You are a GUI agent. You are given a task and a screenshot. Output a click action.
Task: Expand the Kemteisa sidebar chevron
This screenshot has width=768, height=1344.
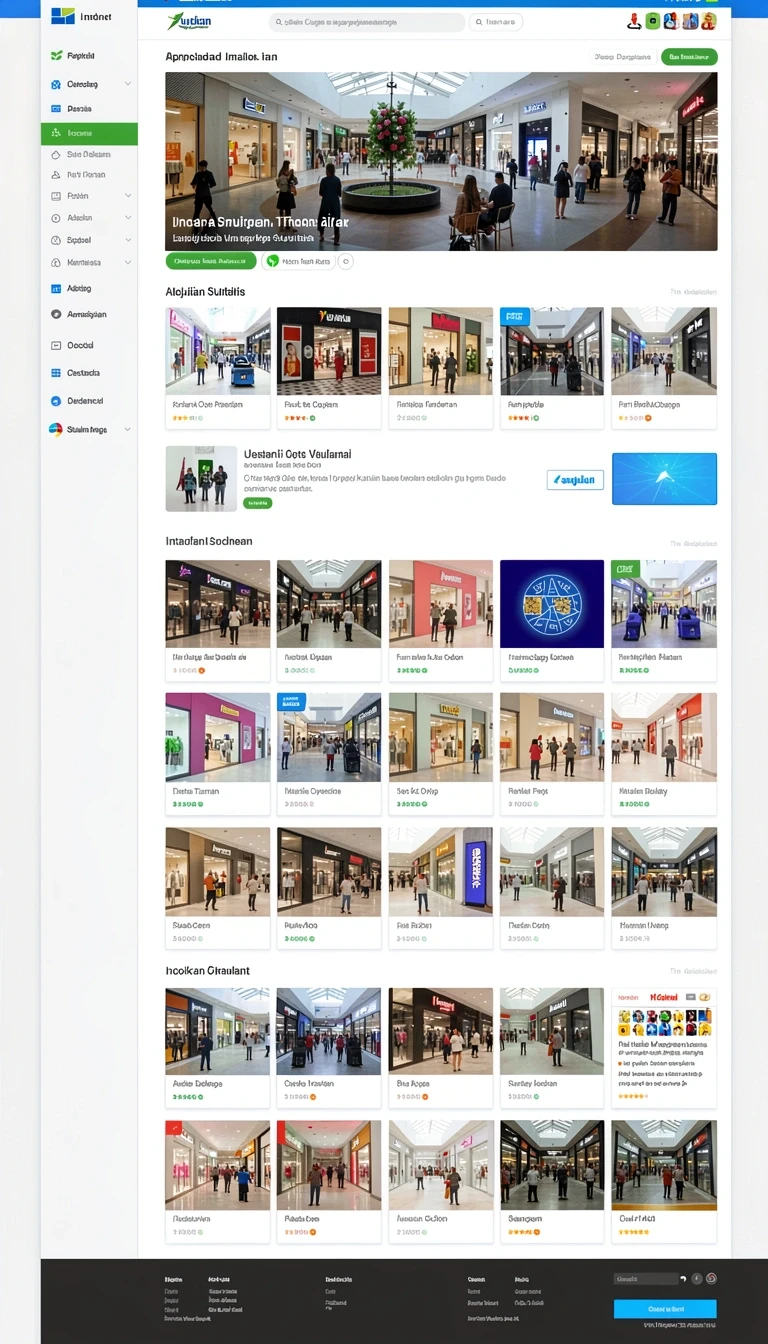coord(128,262)
